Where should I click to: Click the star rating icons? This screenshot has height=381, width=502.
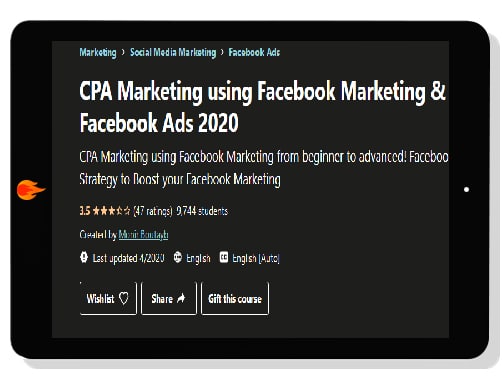tap(111, 211)
